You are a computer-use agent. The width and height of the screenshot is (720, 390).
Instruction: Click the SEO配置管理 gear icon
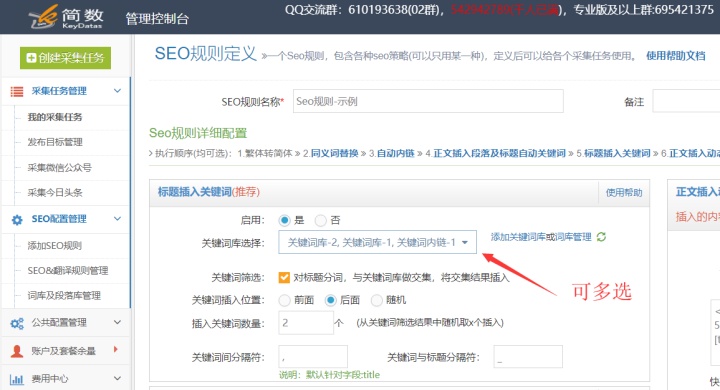[17, 220]
